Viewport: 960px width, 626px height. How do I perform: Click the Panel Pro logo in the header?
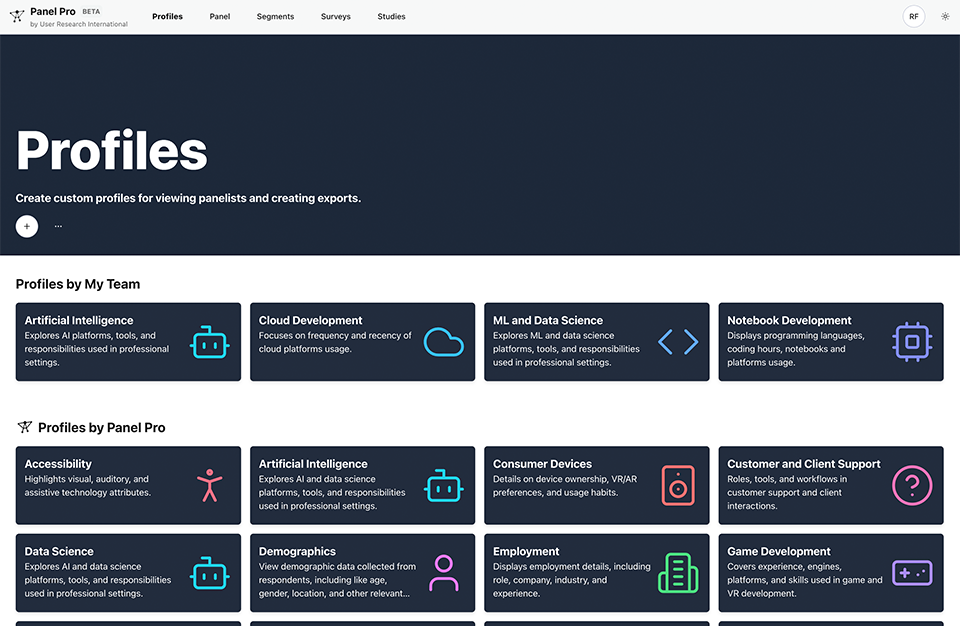pyautogui.click(x=52, y=16)
